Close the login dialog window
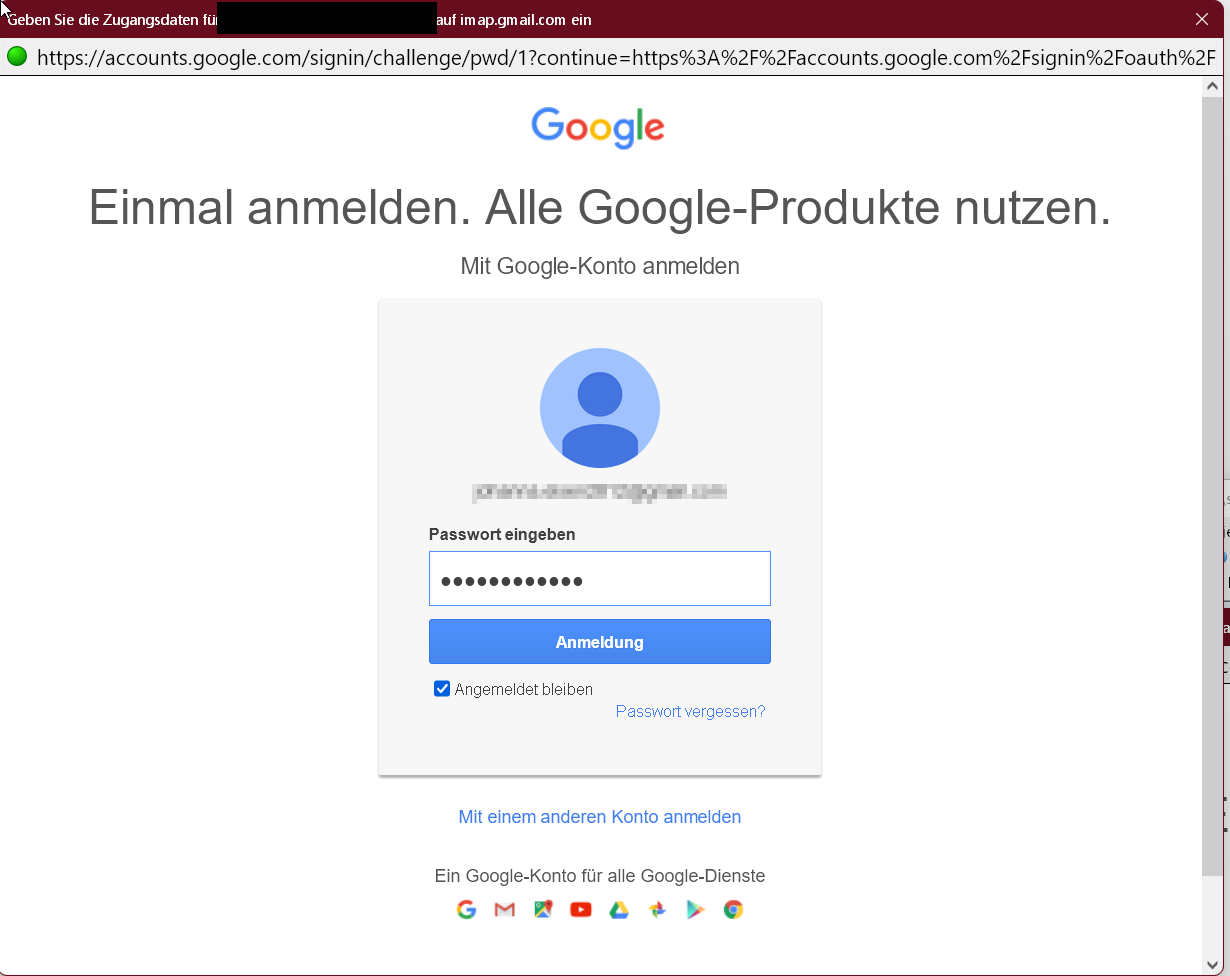 tap(1202, 19)
